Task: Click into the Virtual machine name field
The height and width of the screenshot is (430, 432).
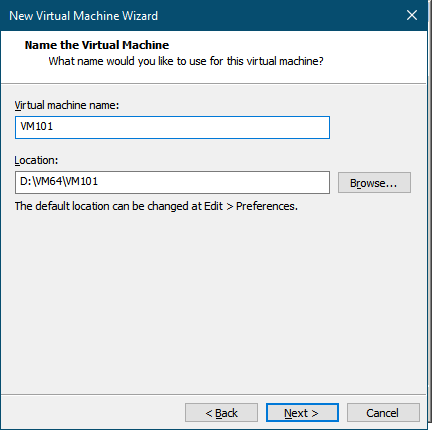Action: click(x=172, y=127)
